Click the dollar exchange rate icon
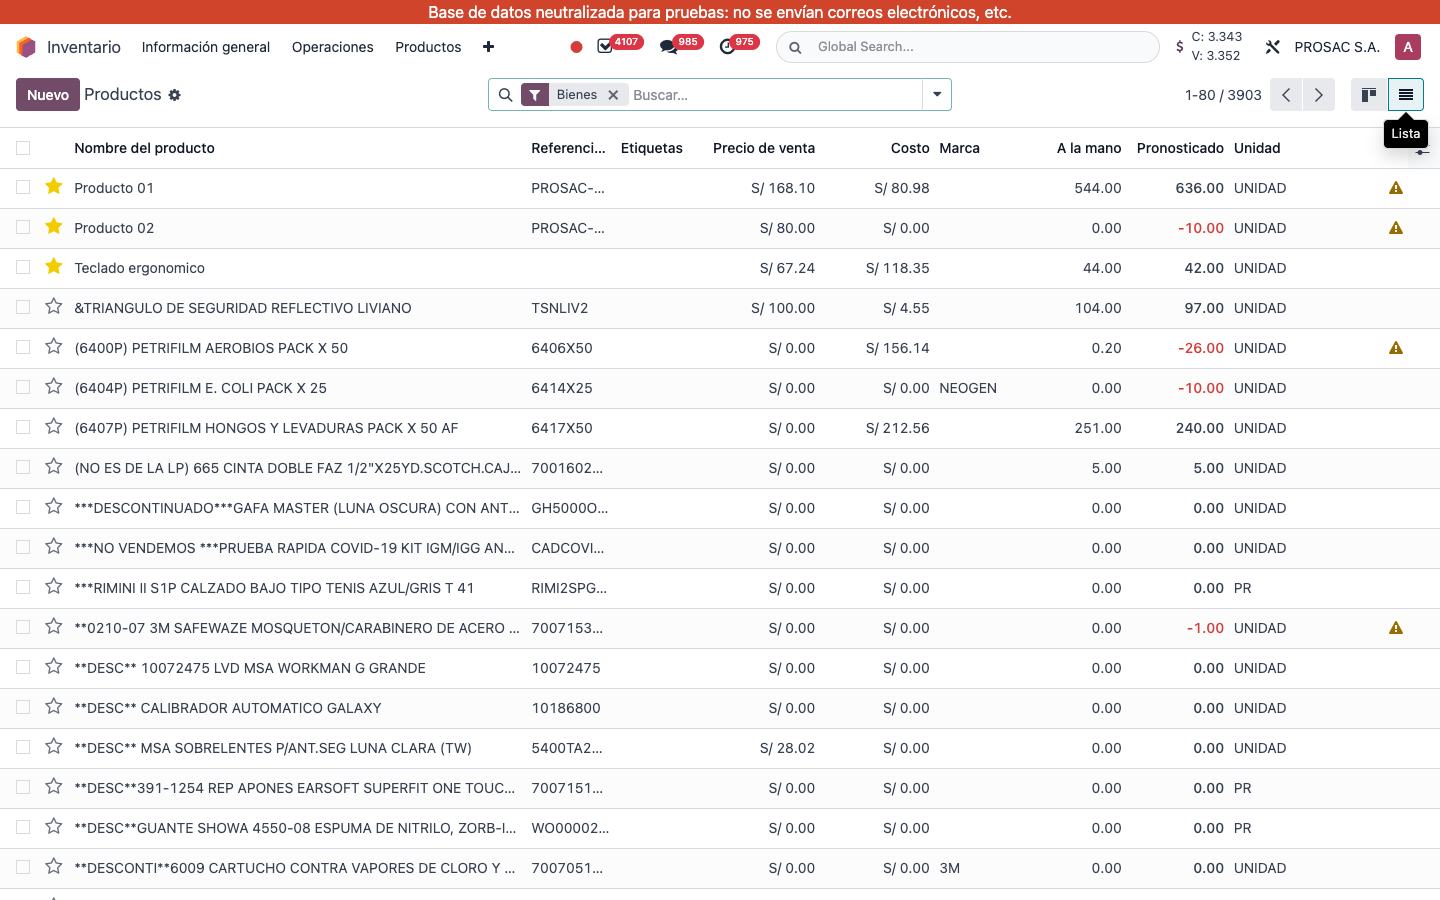 (x=1180, y=47)
